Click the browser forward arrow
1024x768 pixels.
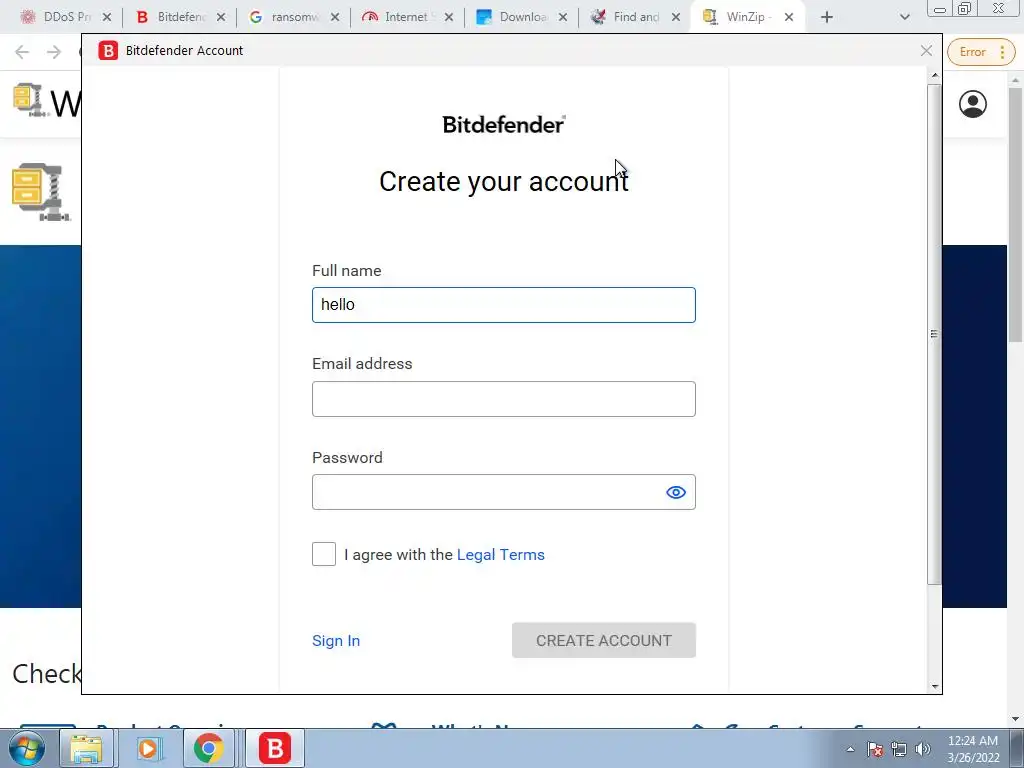pyautogui.click(x=54, y=52)
